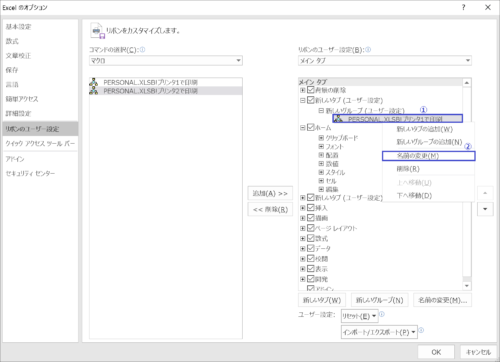
Task: Open the ribbon dropdown showing メイン タブ
Action: 385,60
